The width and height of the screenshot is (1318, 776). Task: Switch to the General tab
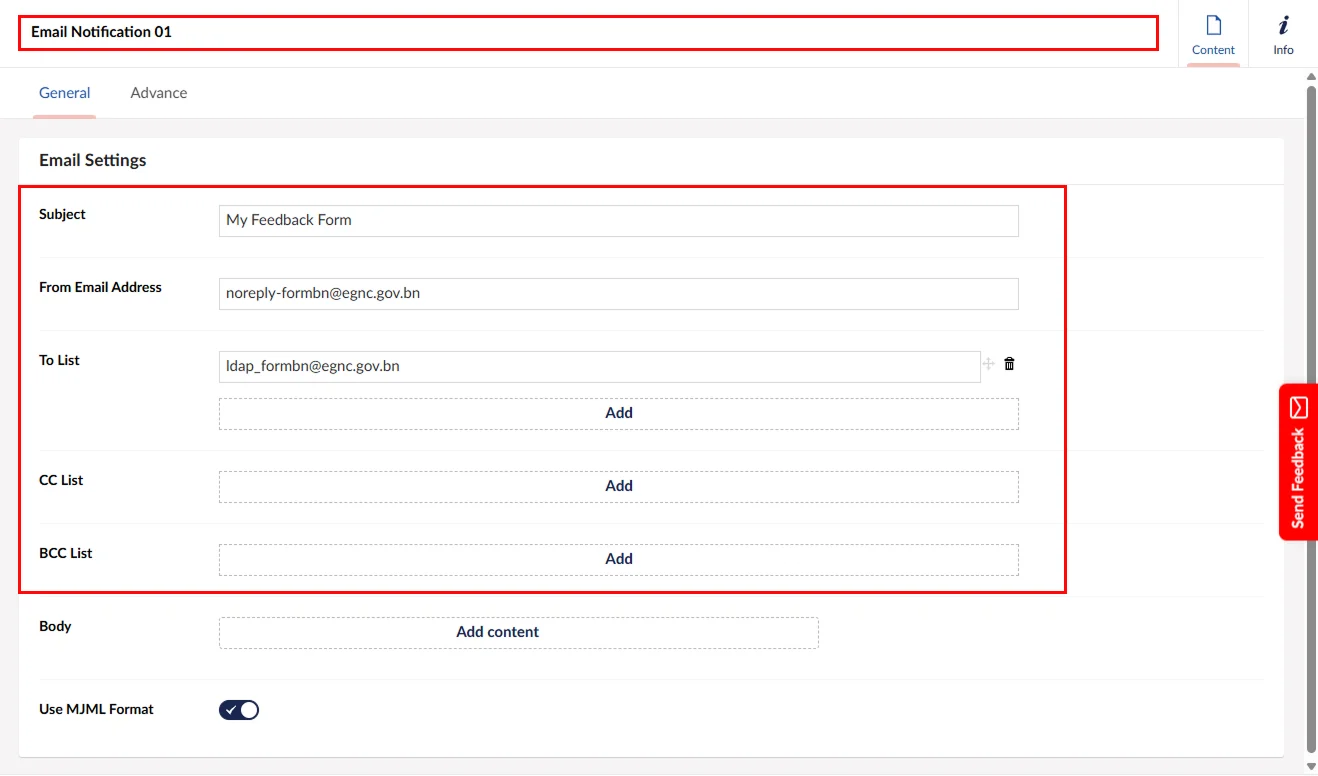65,93
